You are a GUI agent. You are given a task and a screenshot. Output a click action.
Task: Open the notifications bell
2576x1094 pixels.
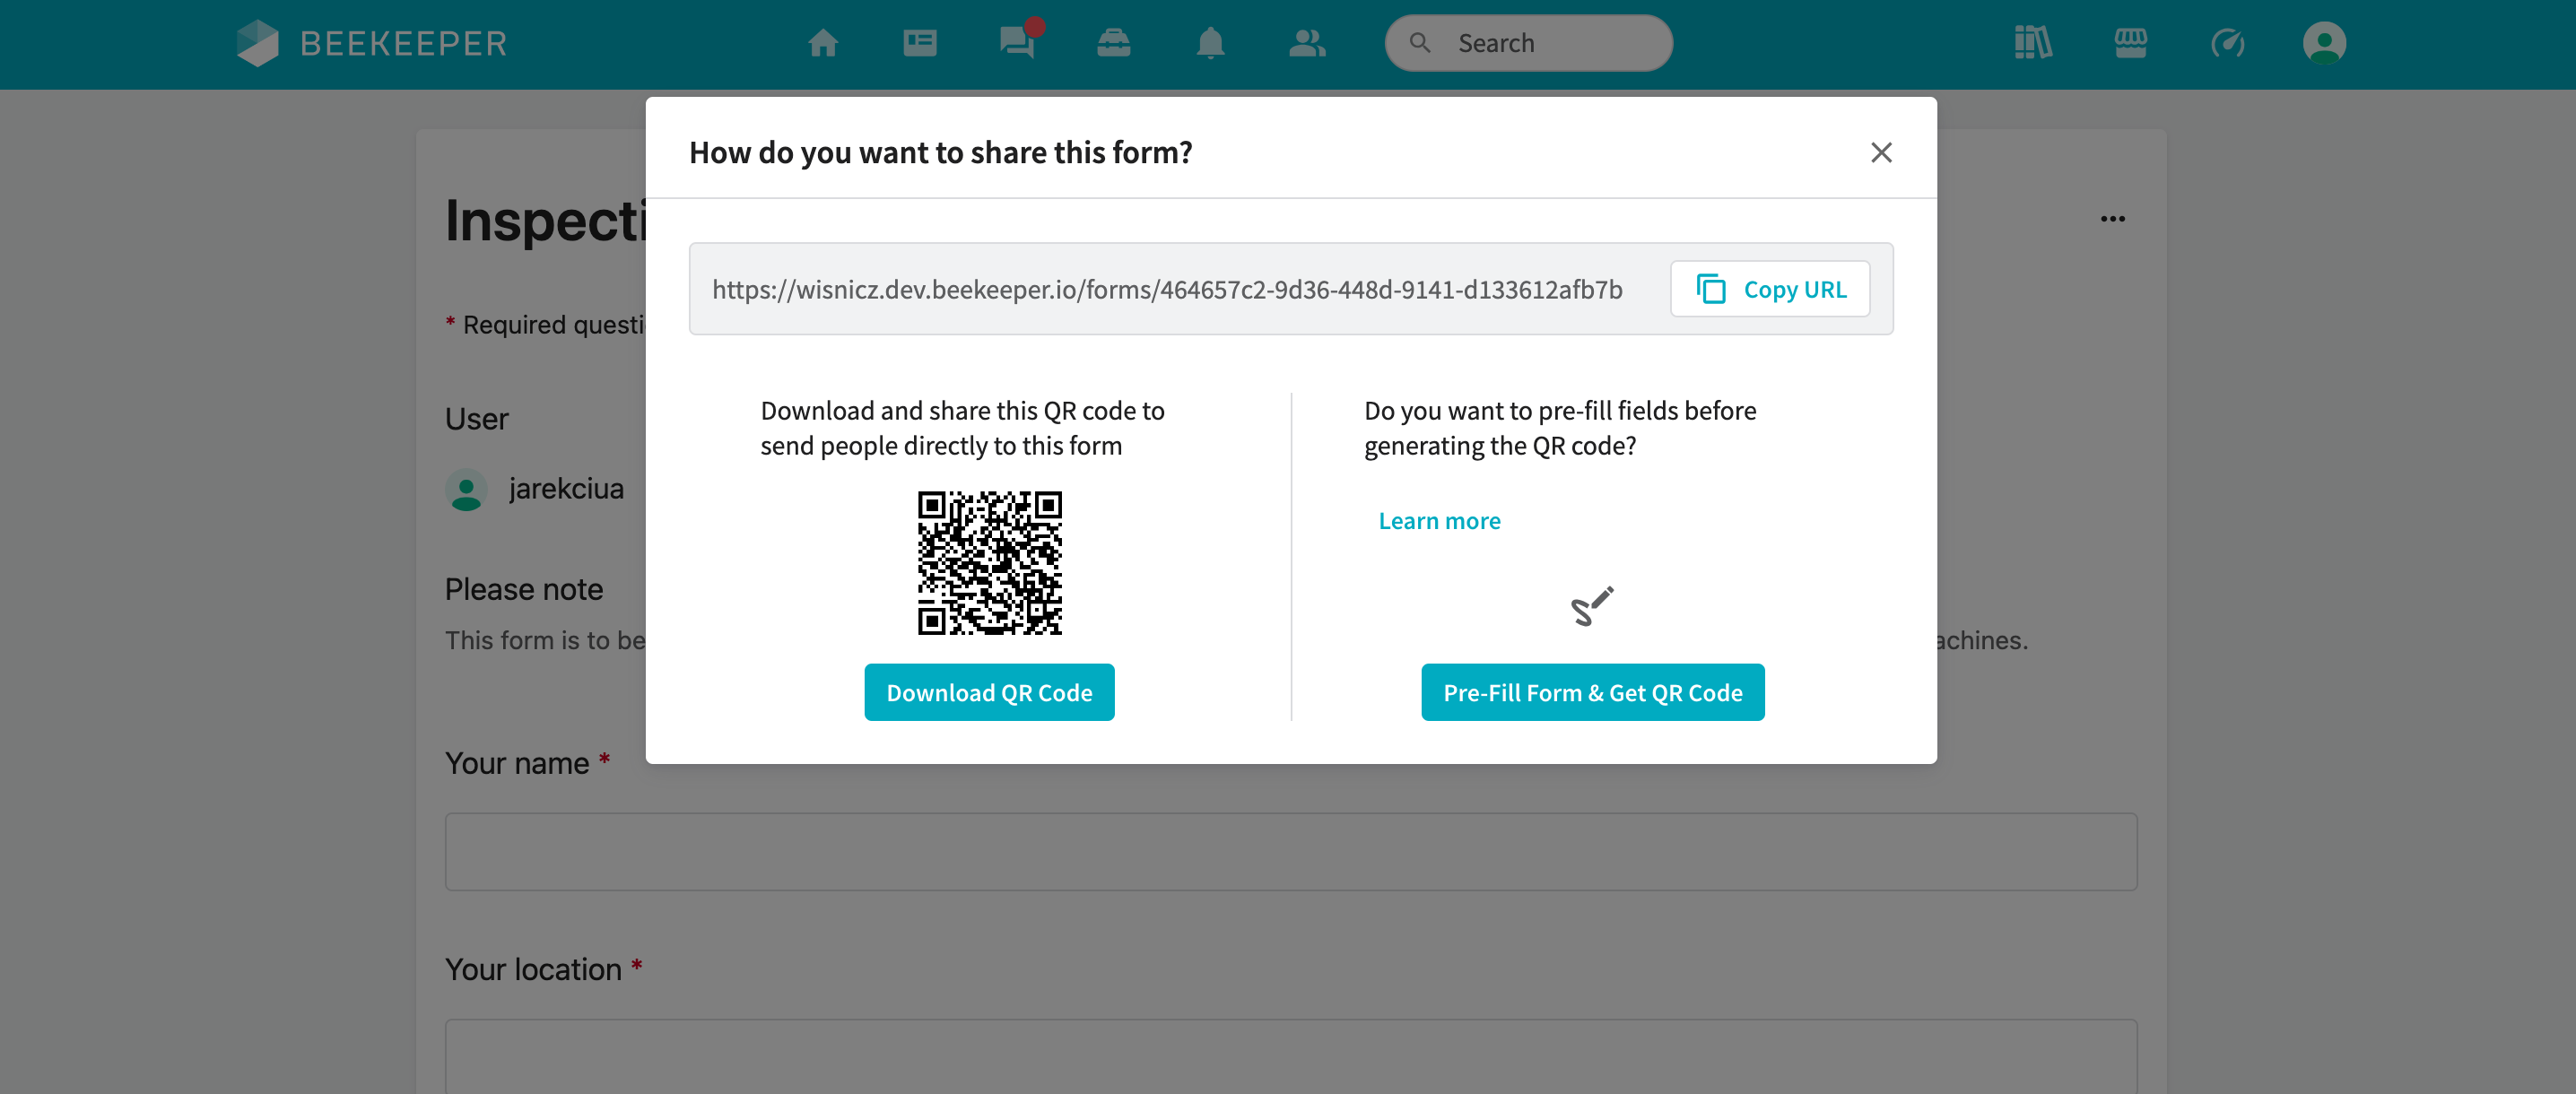(x=1210, y=43)
